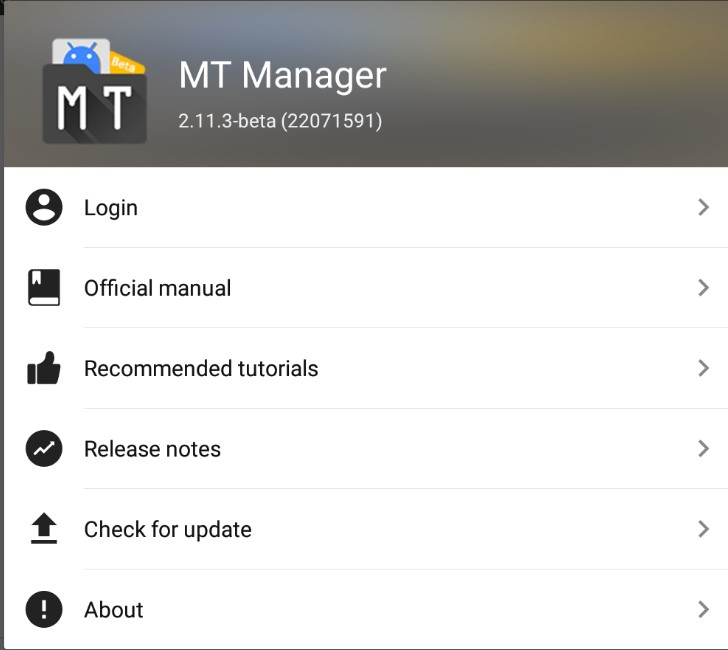Viewport: 728px width, 650px height.
Task: Click the chevron beside Check for update
Action: click(x=703, y=529)
